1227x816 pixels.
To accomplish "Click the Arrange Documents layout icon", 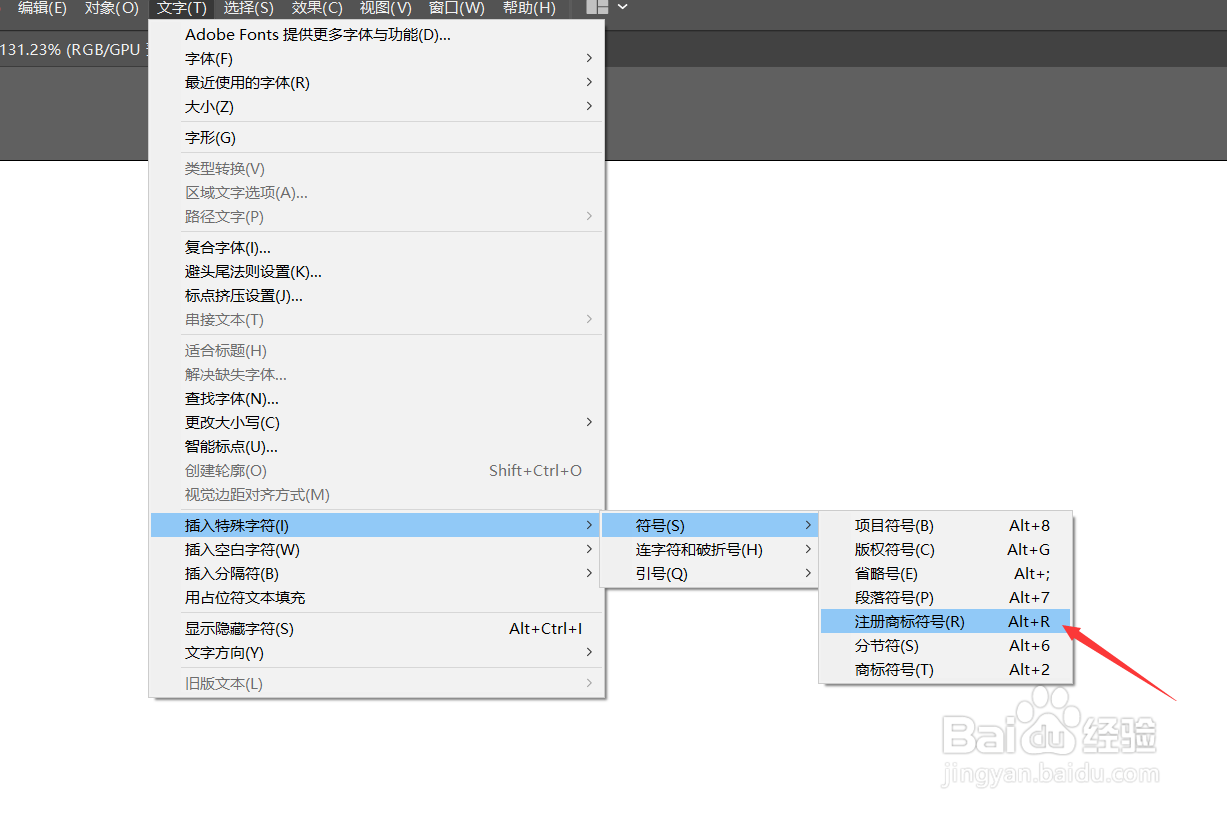I will 596,7.
